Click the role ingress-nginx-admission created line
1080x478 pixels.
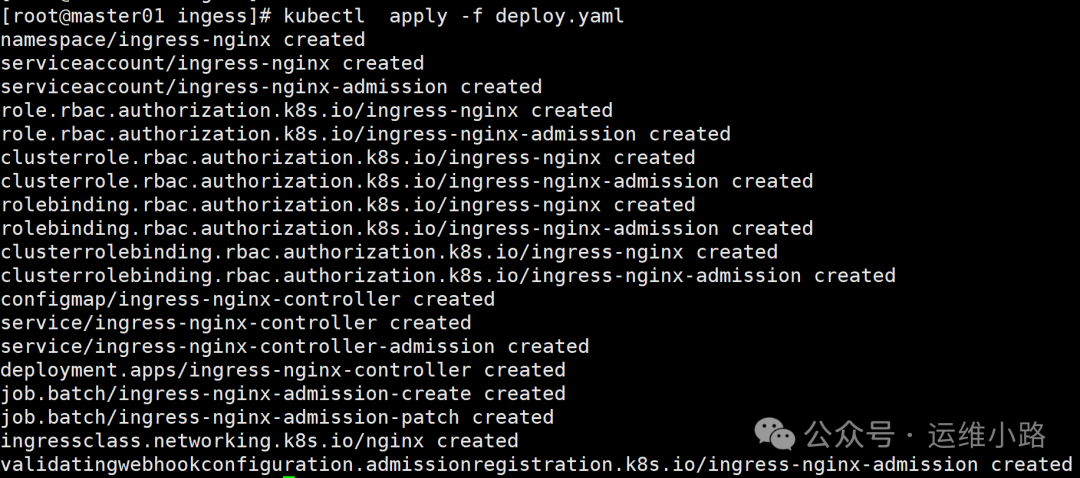coord(365,134)
